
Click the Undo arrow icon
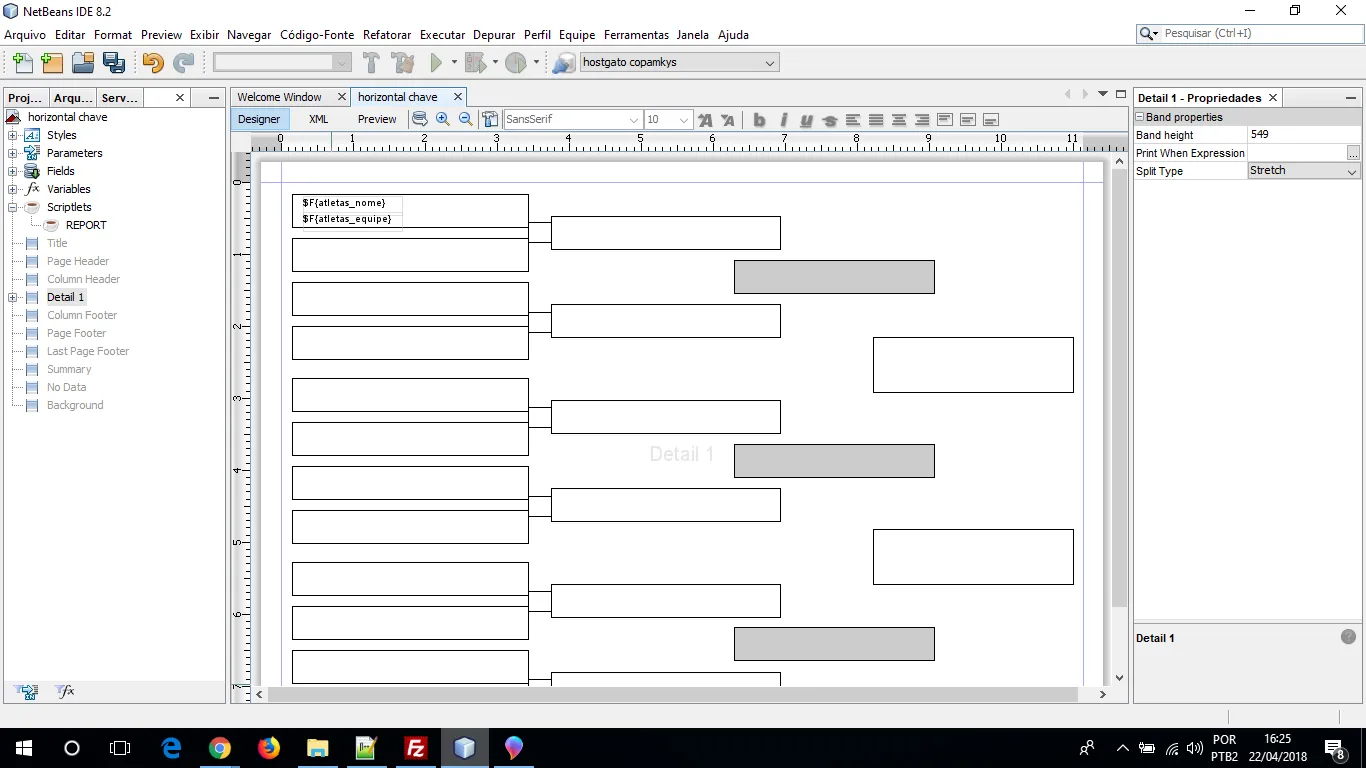pos(152,62)
